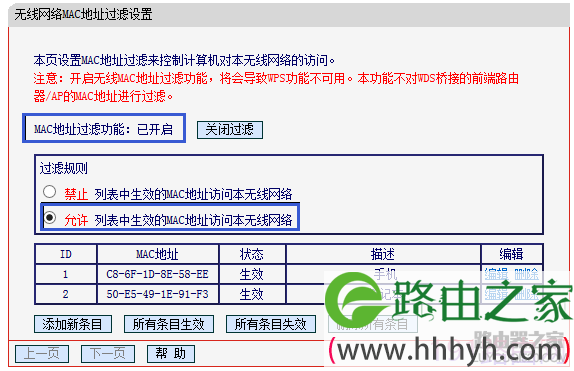The image size is (574, 371).
Task: Select the 禁止 filter rule radio button
Action: 49,192
